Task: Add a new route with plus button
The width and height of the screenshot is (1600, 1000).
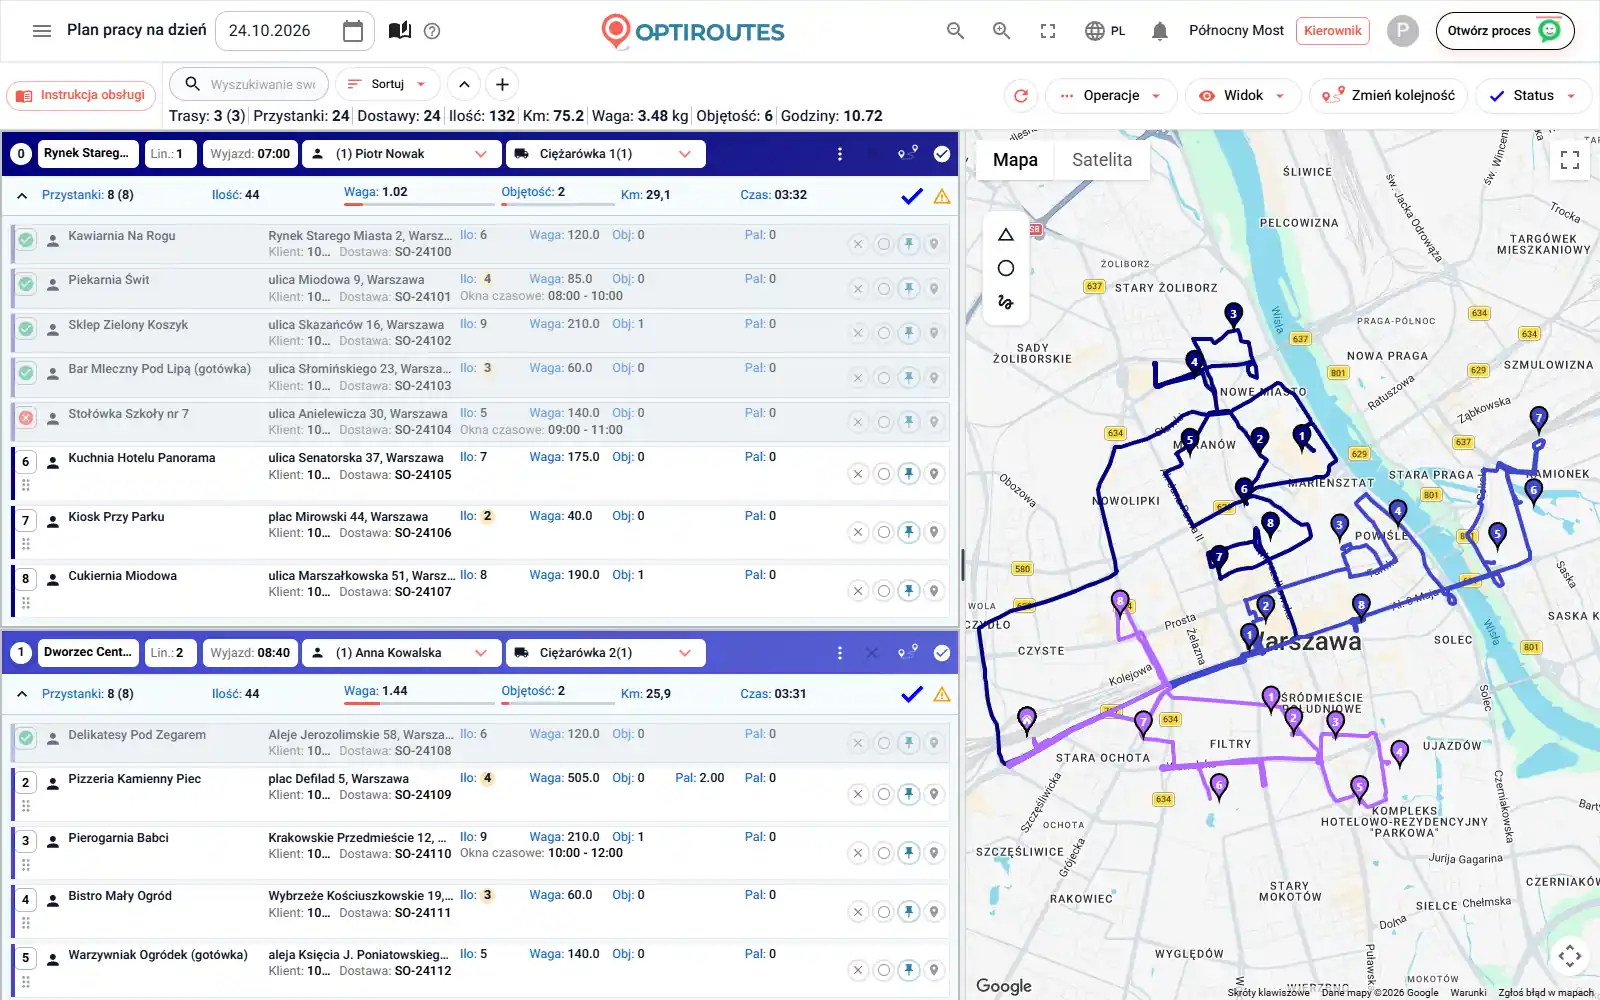Action: pyautogui.click(x=503, y=85)
